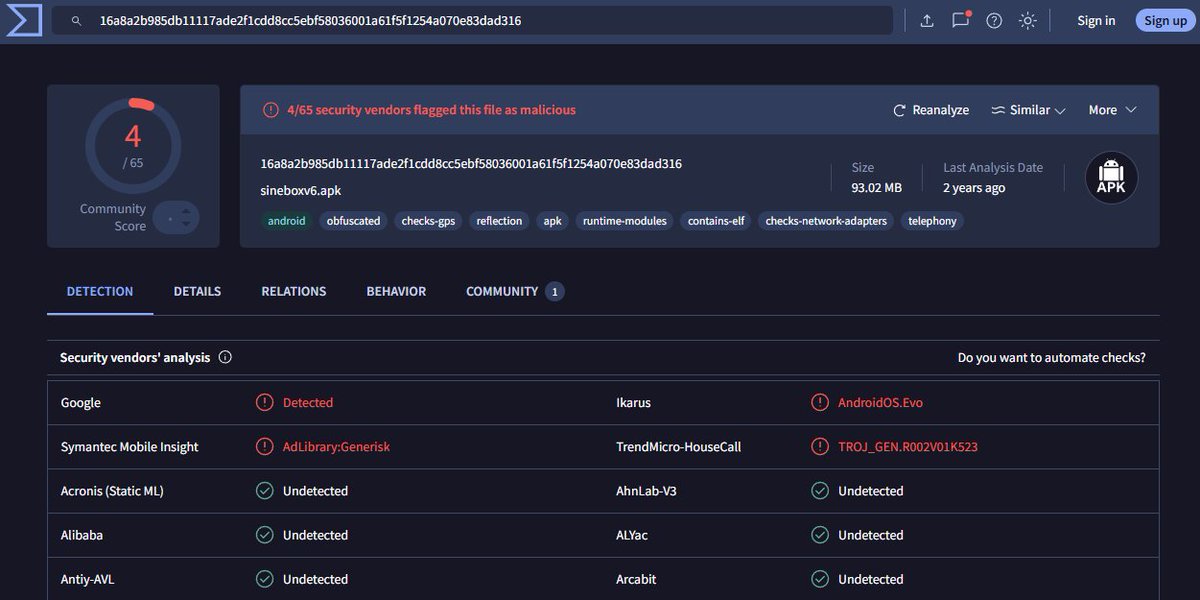The height and width of the screenshot is (600, 1200).
Task: Click the APK file type icon
Action: pyautogui.click(x=1112, y=178)
